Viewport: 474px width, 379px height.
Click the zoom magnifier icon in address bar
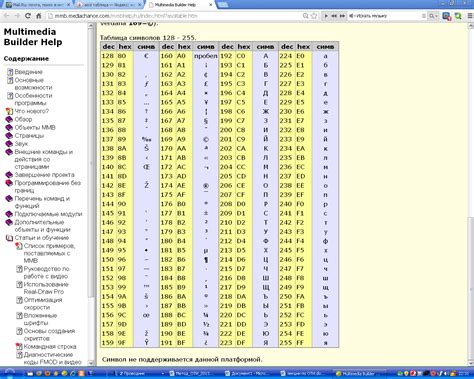point(305,16)
